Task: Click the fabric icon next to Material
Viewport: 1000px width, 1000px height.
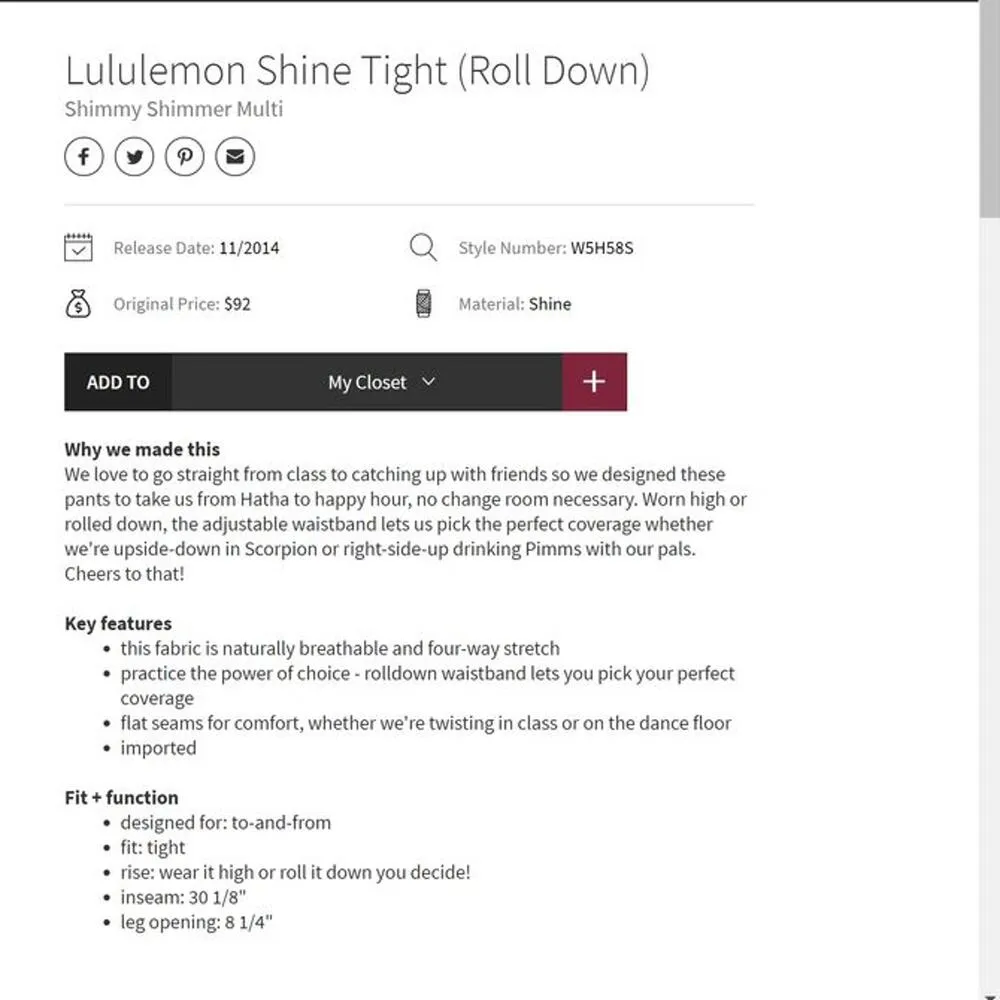Action: tap(423, 302)
